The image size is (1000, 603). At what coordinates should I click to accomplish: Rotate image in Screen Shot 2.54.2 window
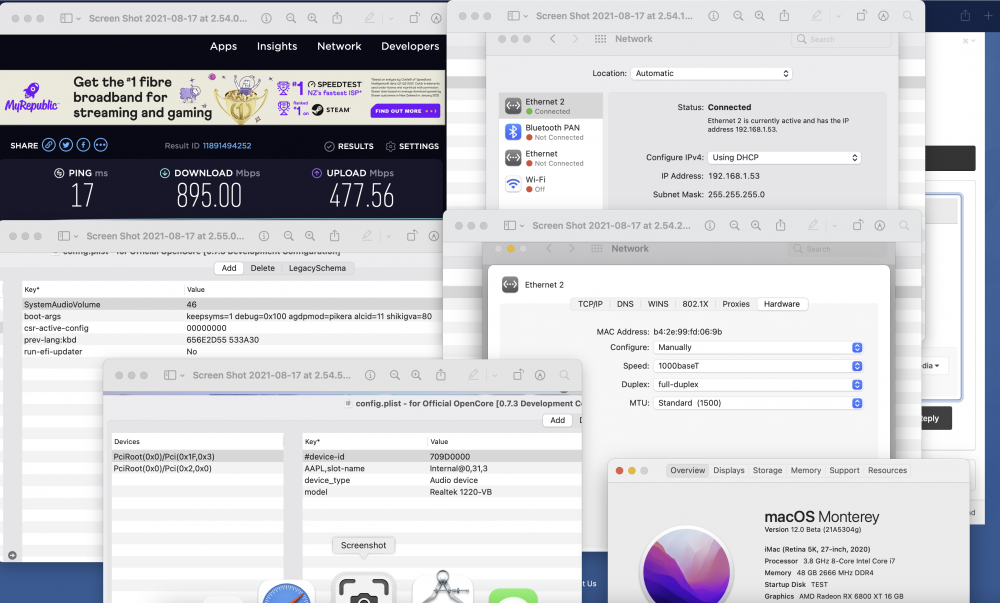click(x=858, y=225)
